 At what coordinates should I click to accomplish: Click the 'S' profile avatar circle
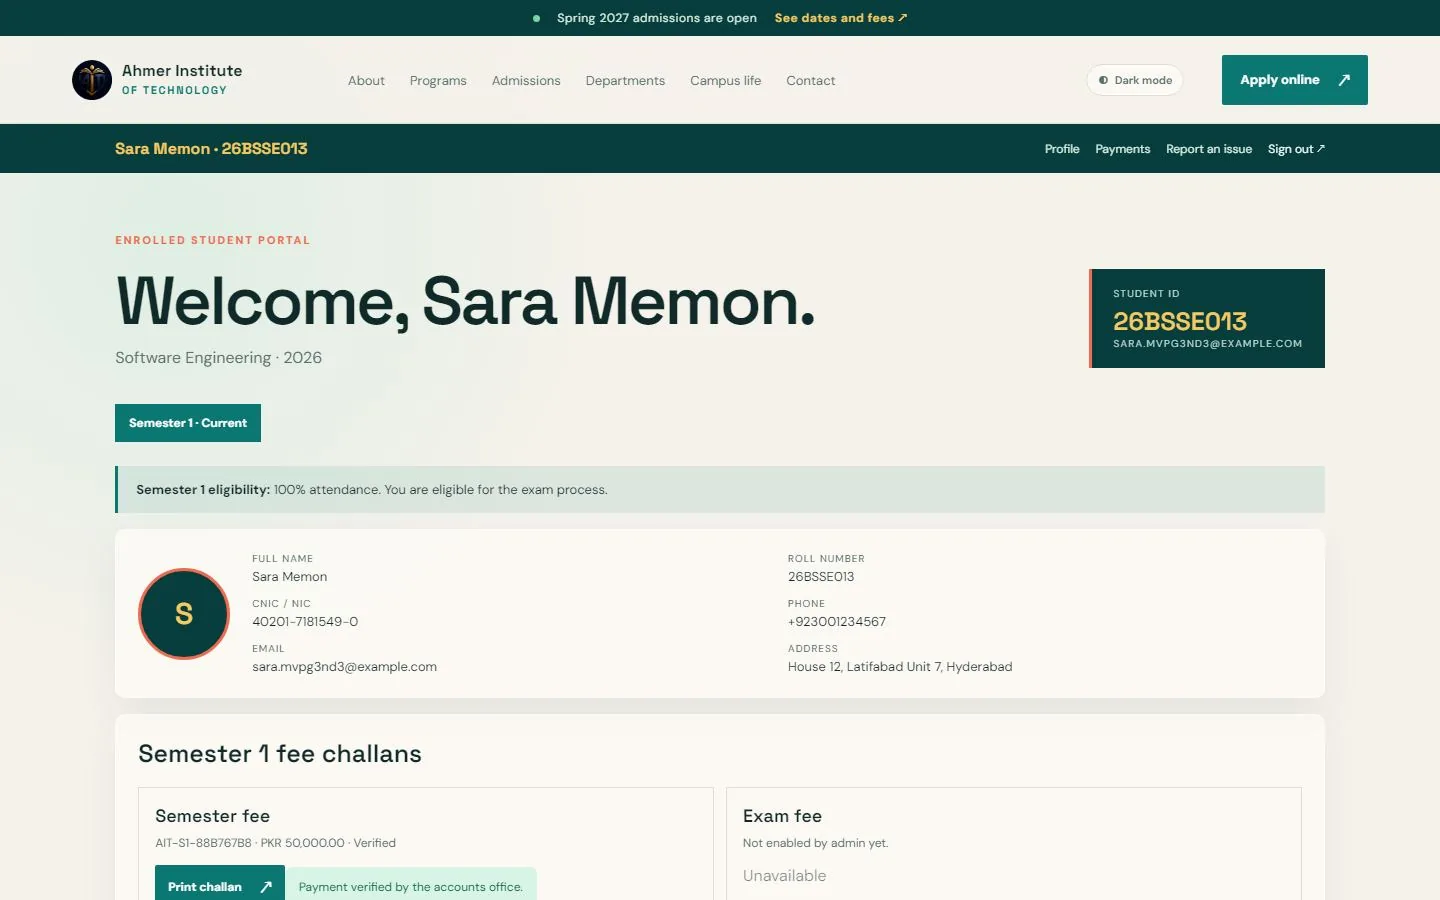184,614
